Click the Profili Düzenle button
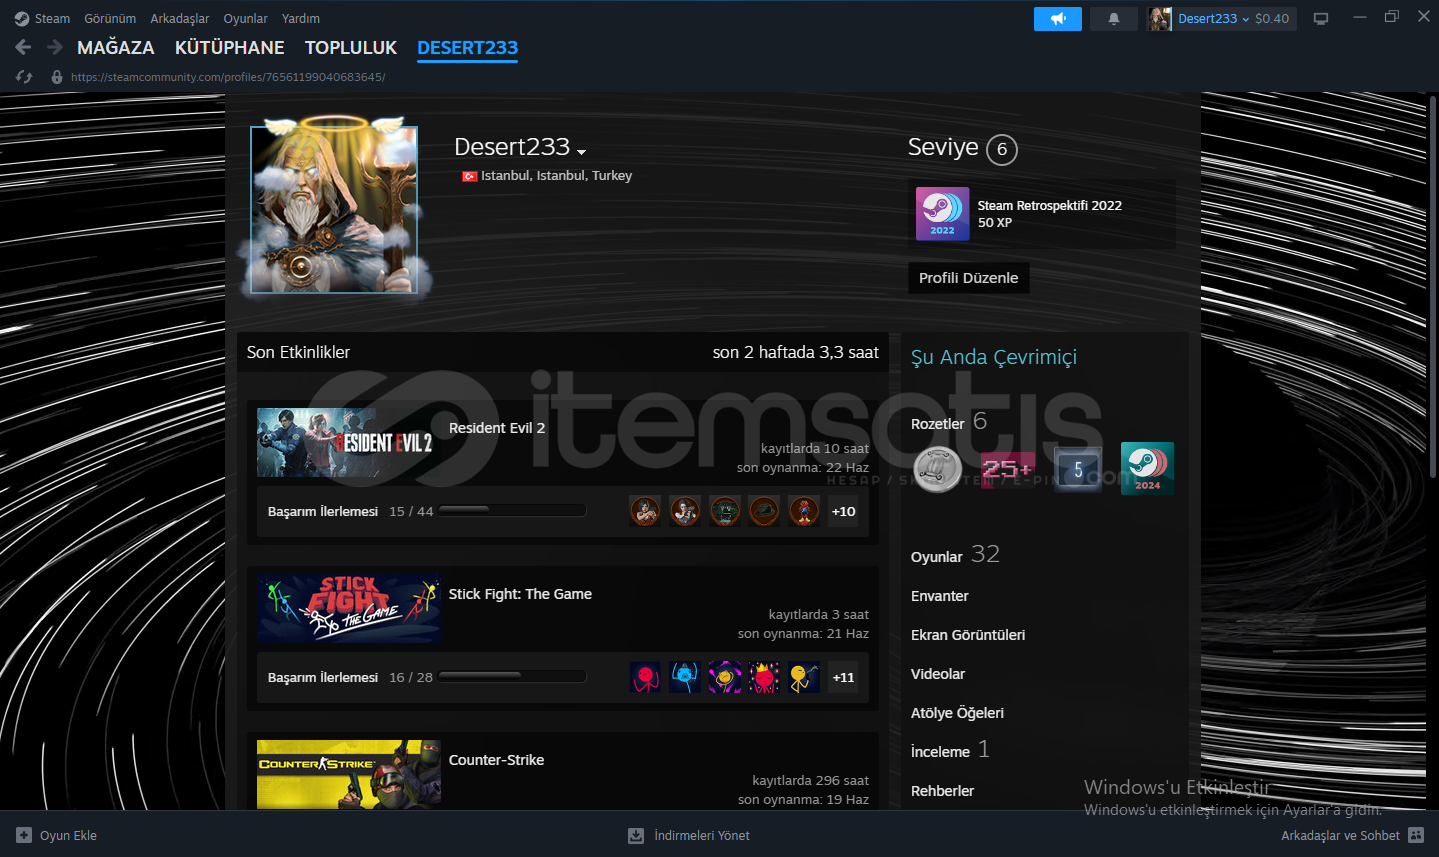Image resolution: width=1439 pixels, height=857 pixels. 968,278
